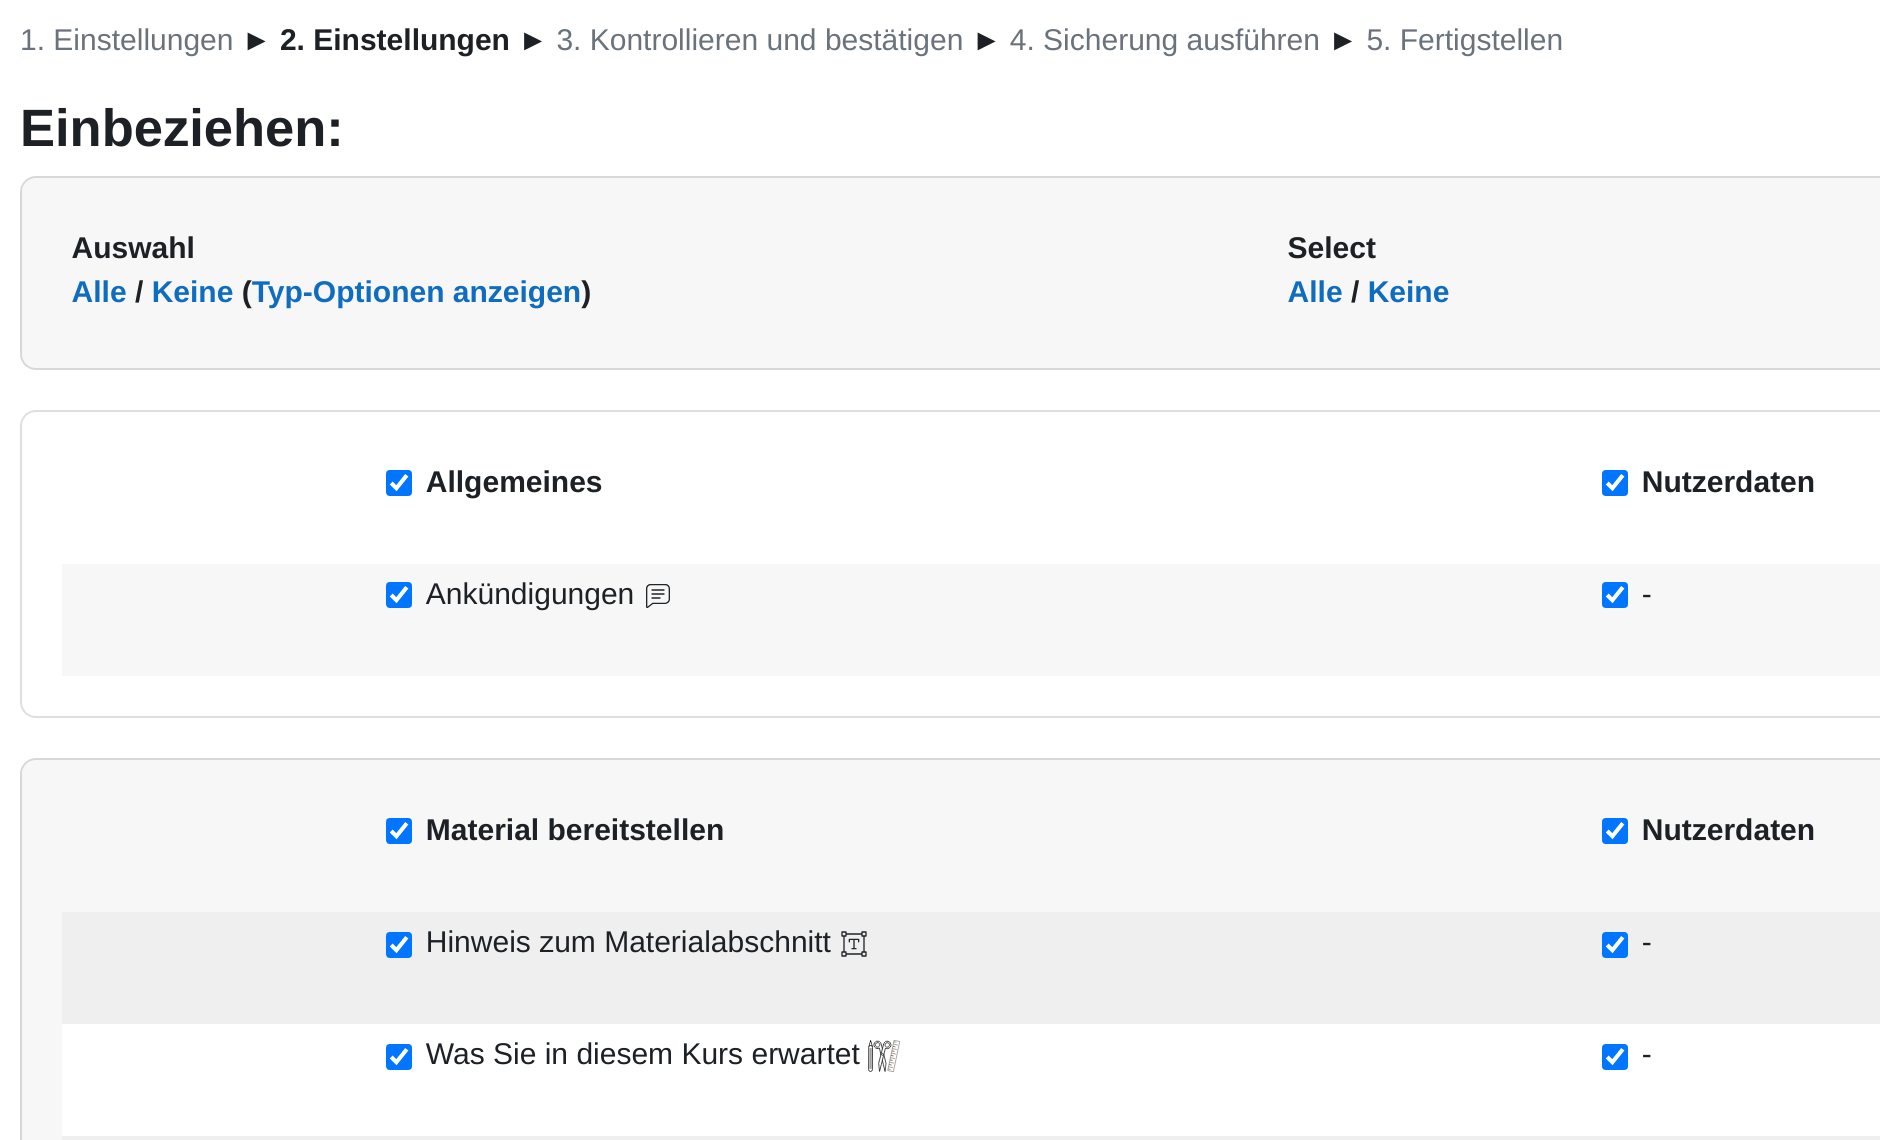Viewport: 1880px width, 1140px height.
Task: Select Alle under Auswahl
Action: 99,292
